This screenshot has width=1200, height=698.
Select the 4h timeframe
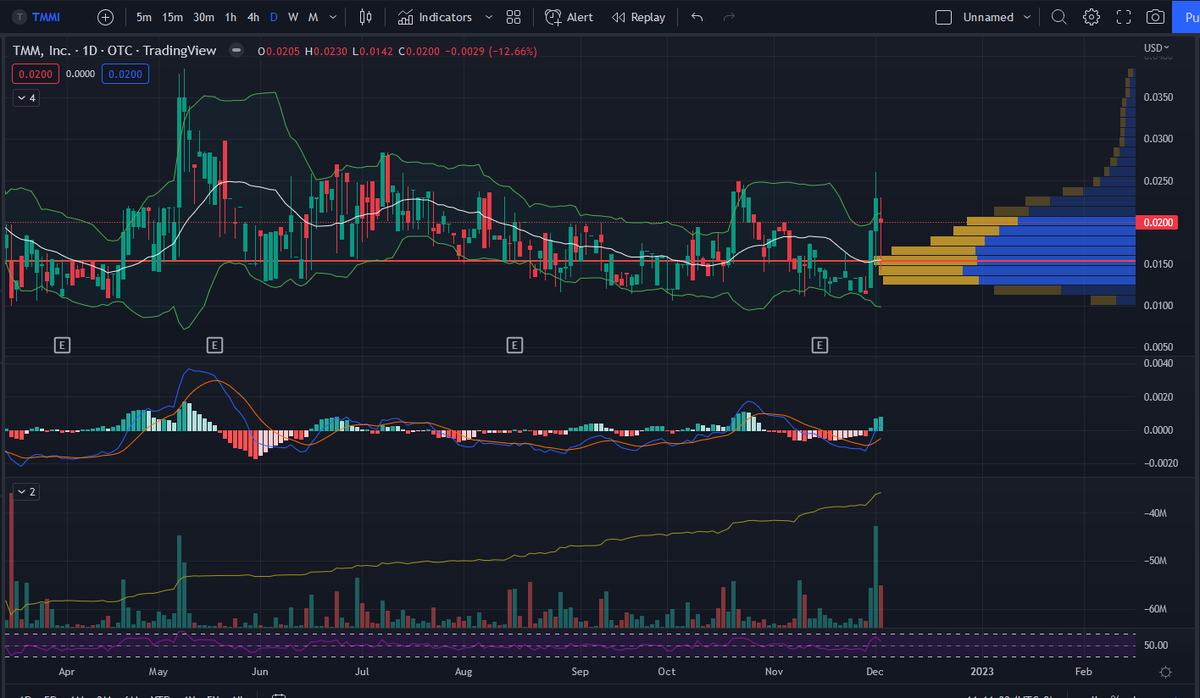click(254, 17)
